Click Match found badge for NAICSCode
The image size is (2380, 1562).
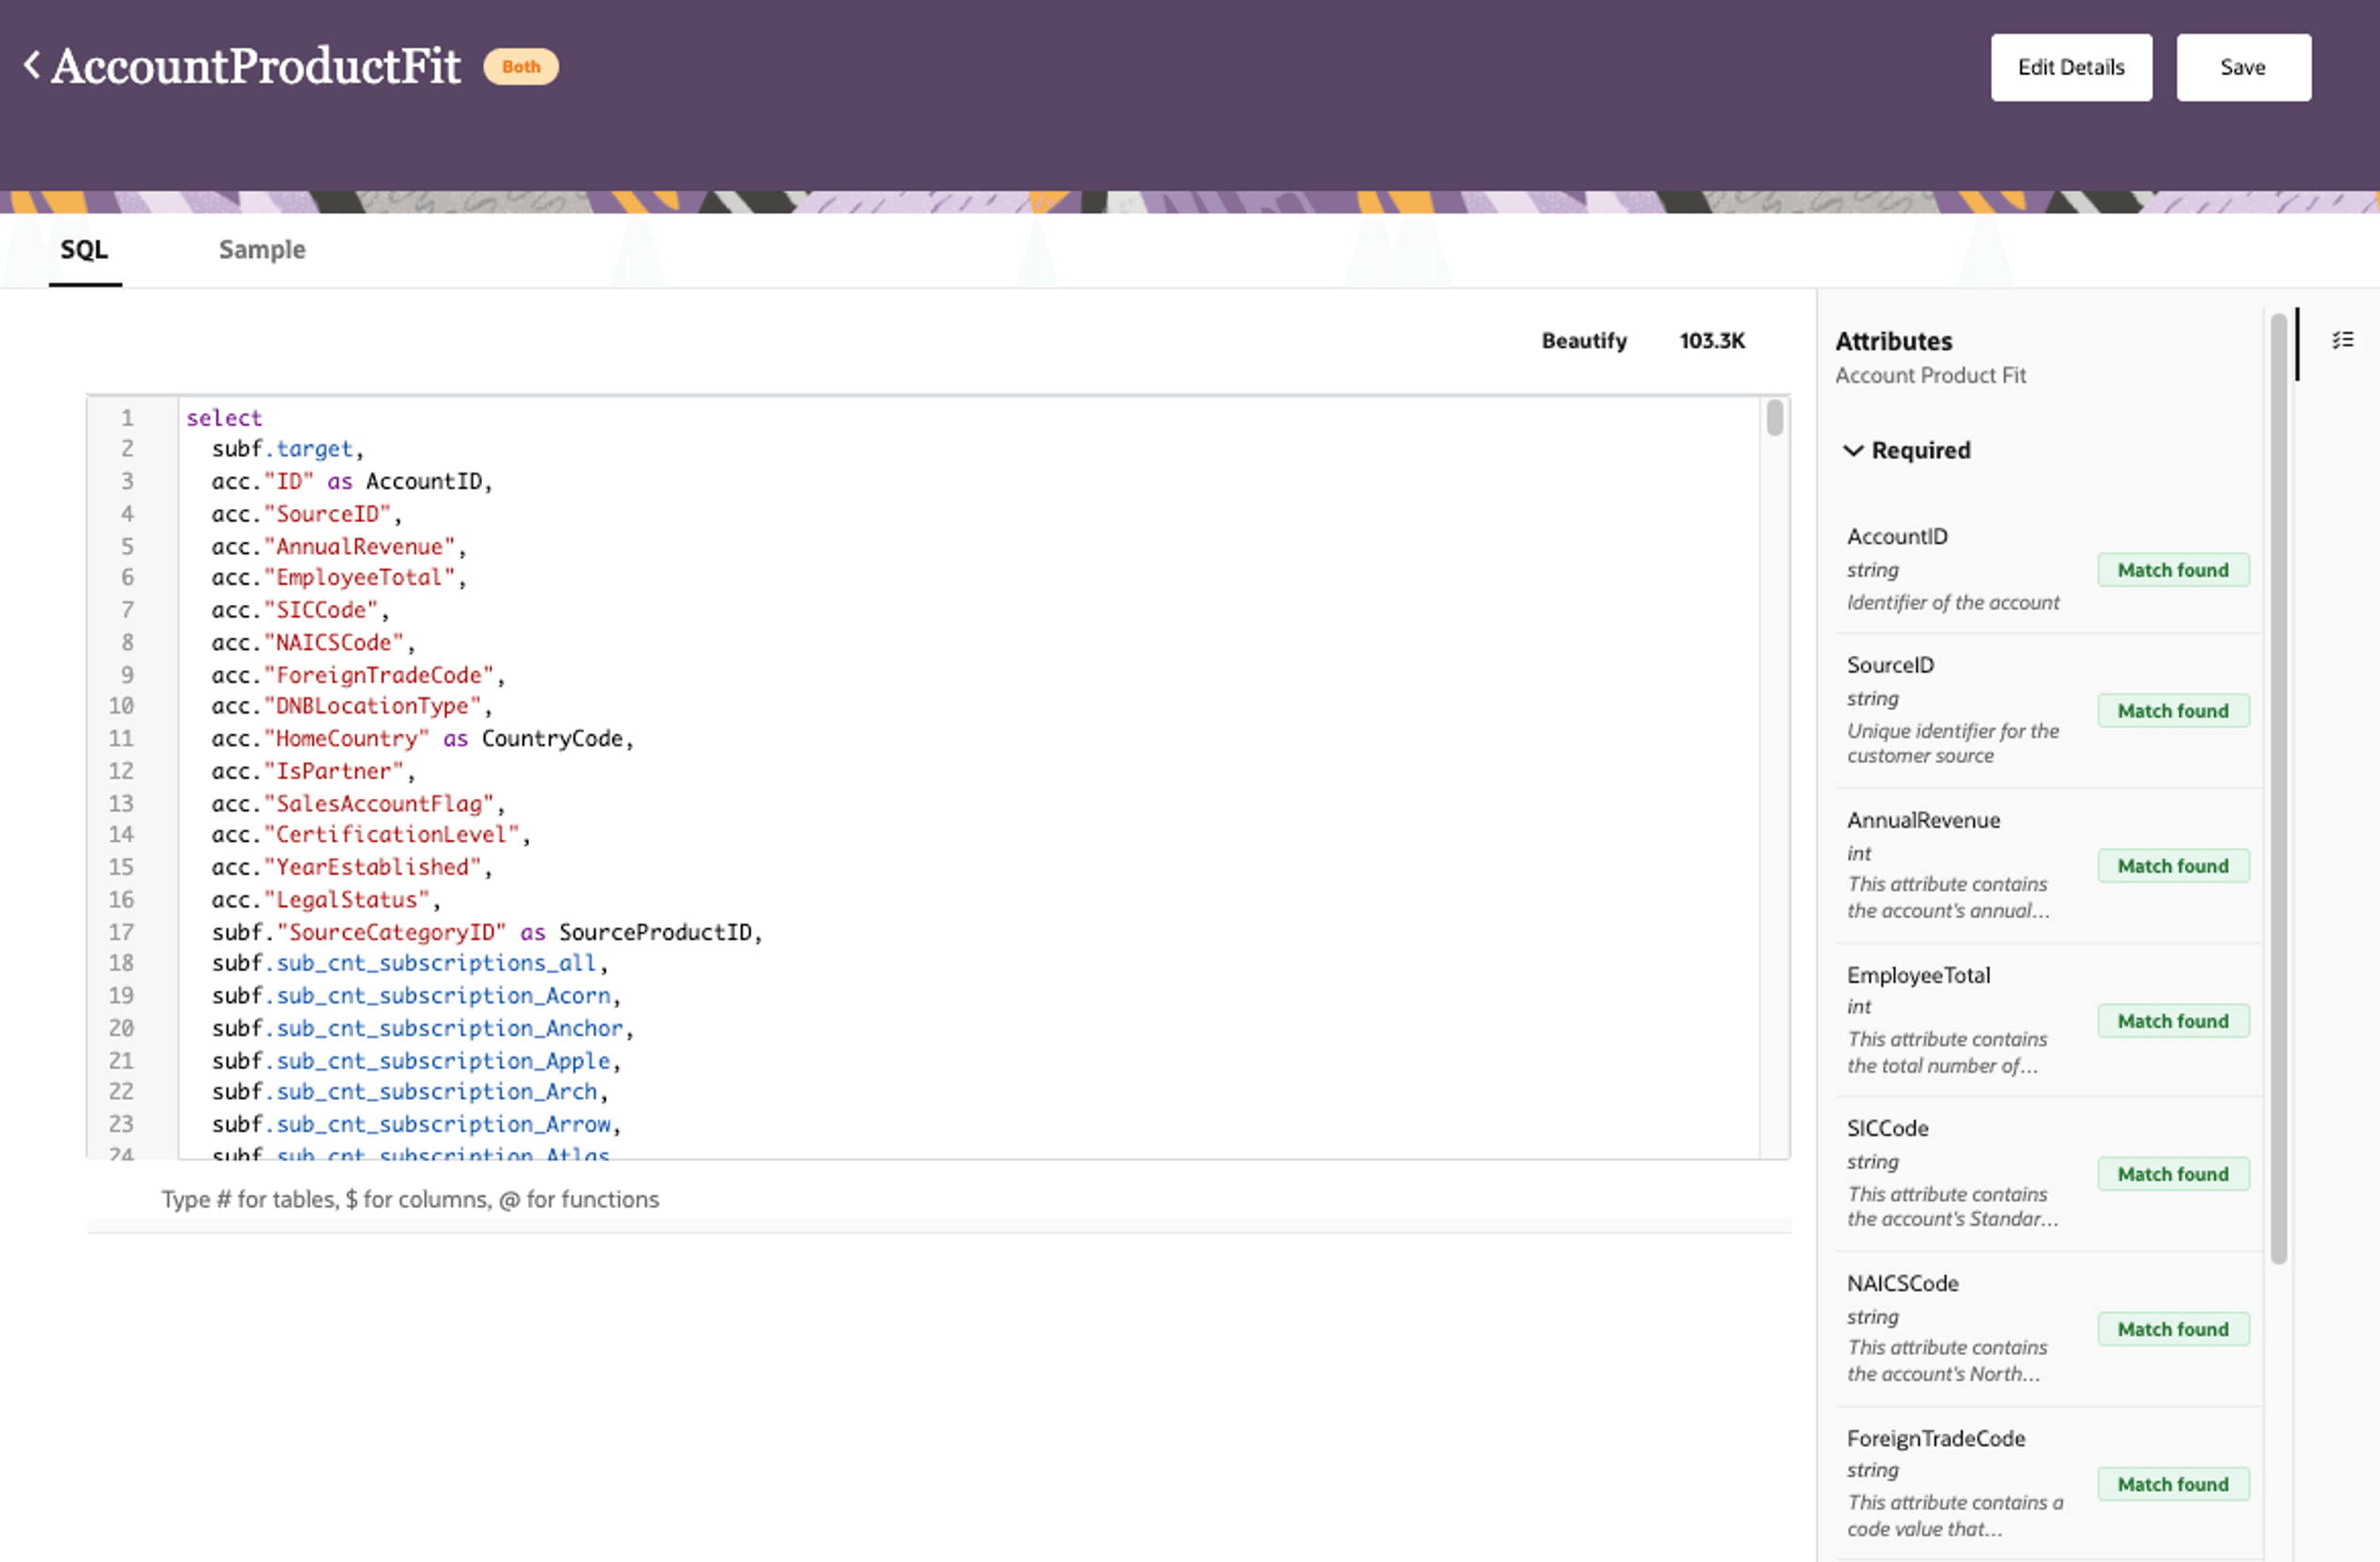2173,1328
